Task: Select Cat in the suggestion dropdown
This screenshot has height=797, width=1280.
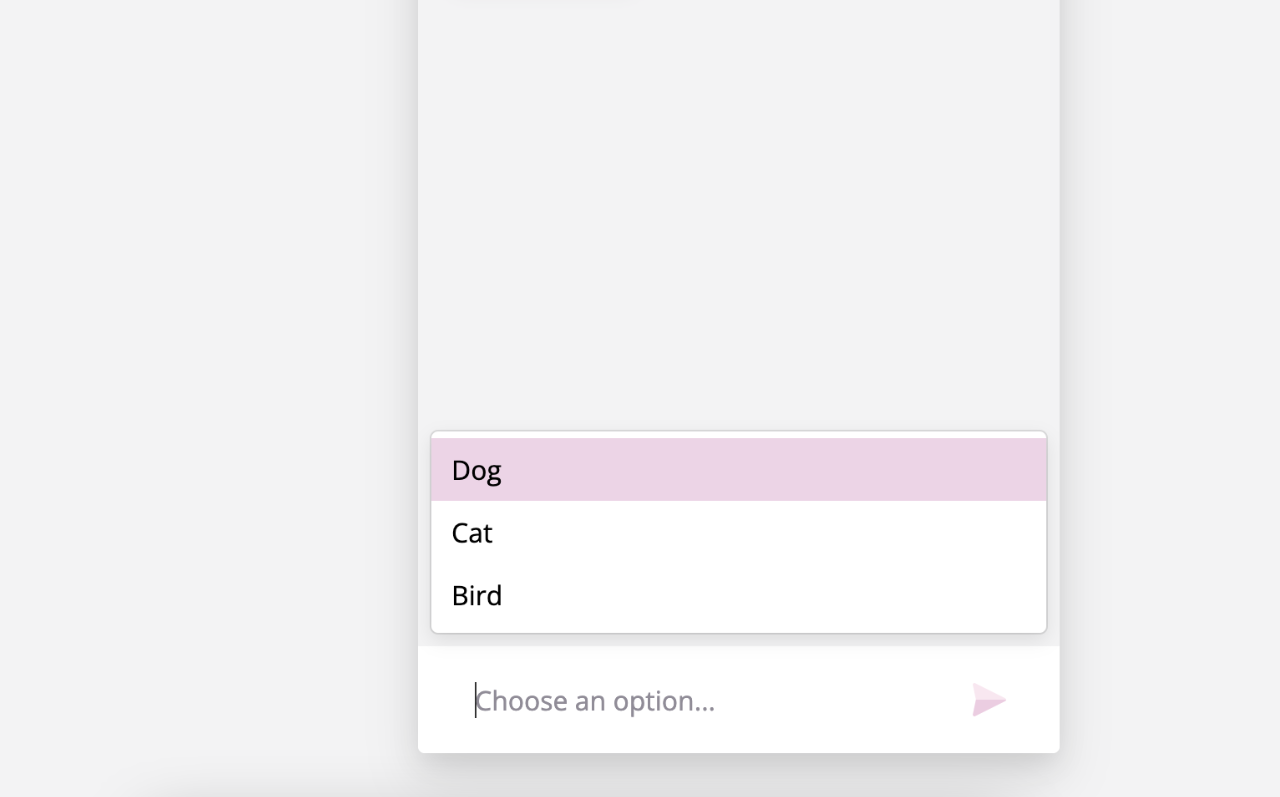Action: pos(739,532)
